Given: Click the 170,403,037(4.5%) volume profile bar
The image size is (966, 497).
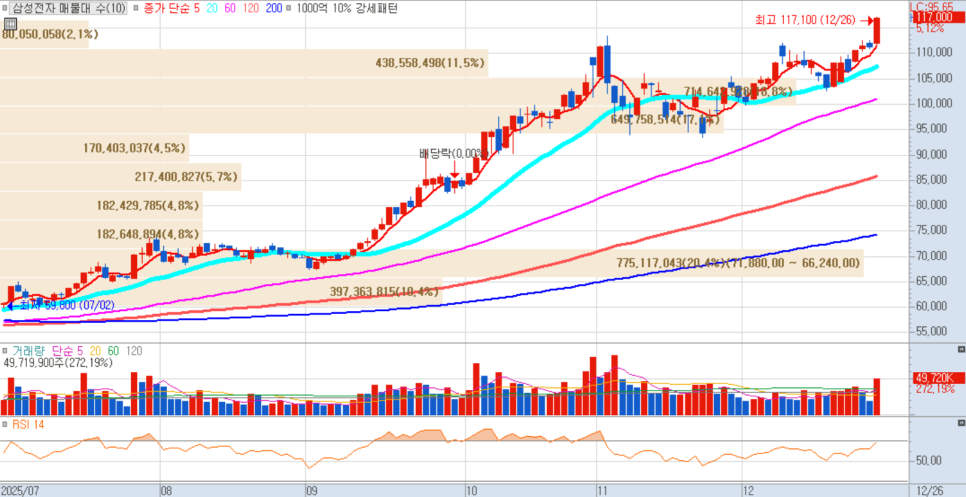Looking at the screenshot, I should pyautogui.click(x=94, y=148).
